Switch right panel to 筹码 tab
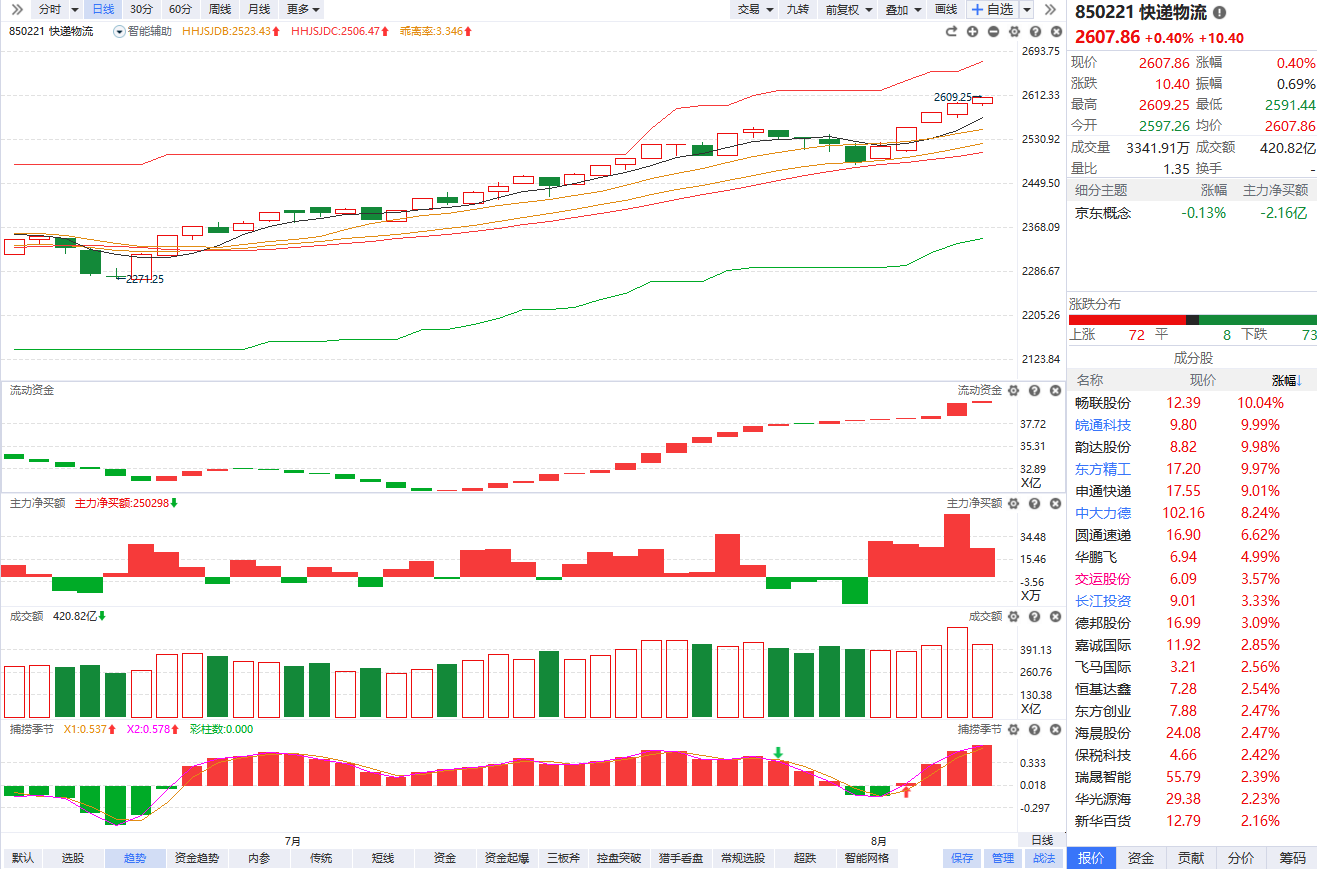 pos(1292,858)
